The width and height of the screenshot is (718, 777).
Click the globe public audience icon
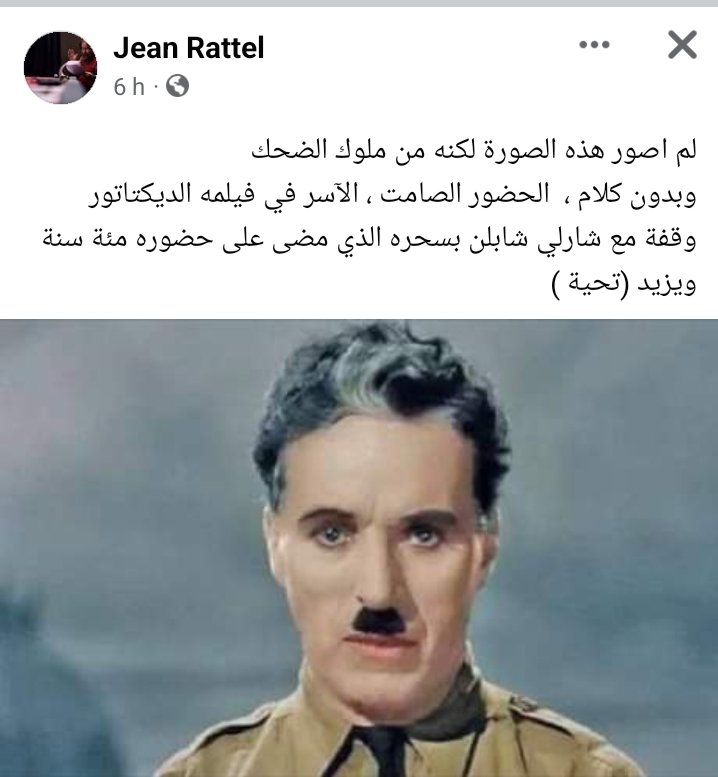[177, 86]
